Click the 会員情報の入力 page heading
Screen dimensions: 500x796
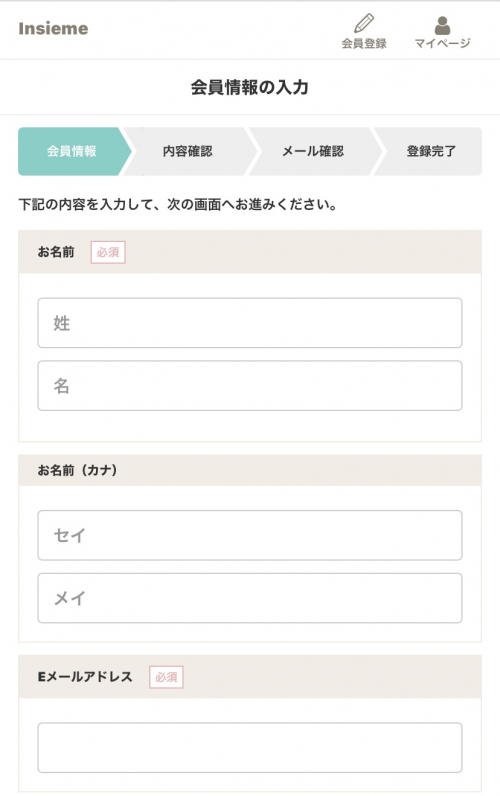(x=250, y=87)
